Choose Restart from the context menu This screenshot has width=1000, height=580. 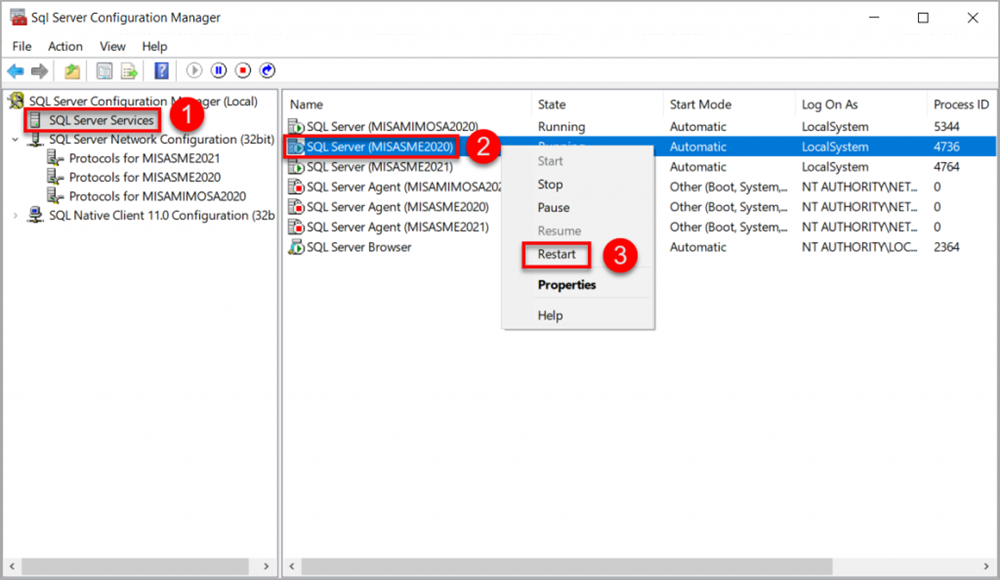(556, 254)
